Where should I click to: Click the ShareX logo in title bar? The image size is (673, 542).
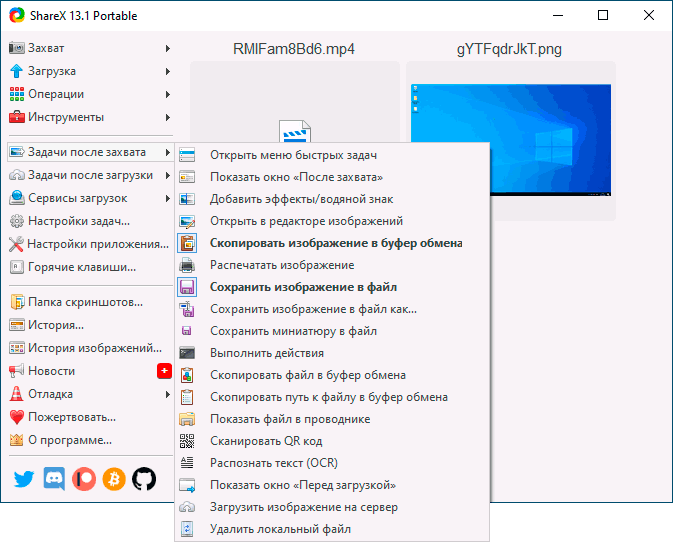pyautogui.click(x=17, y=15)
